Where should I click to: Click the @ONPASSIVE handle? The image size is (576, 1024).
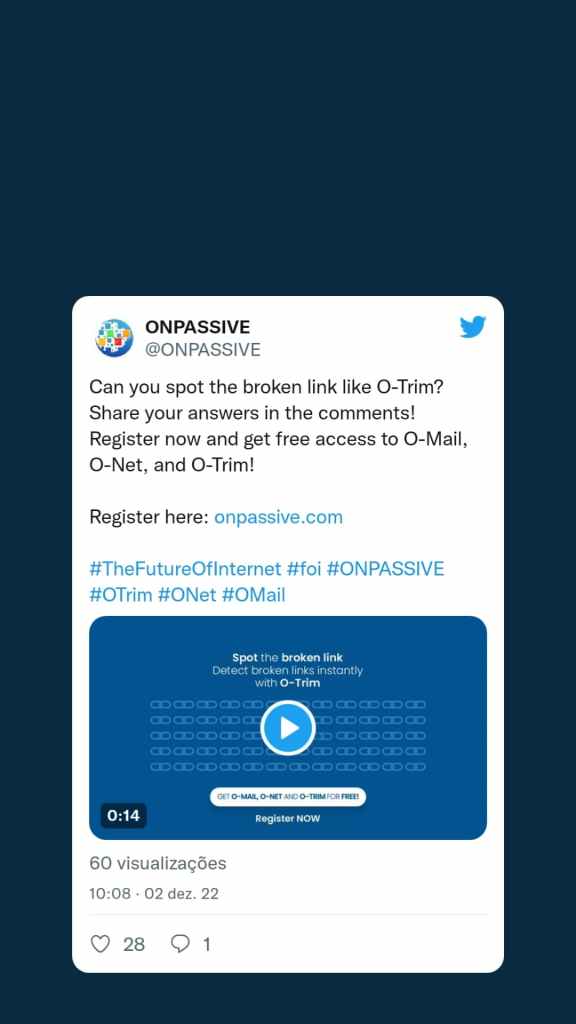pyautogui.click(x=202, y=350)
